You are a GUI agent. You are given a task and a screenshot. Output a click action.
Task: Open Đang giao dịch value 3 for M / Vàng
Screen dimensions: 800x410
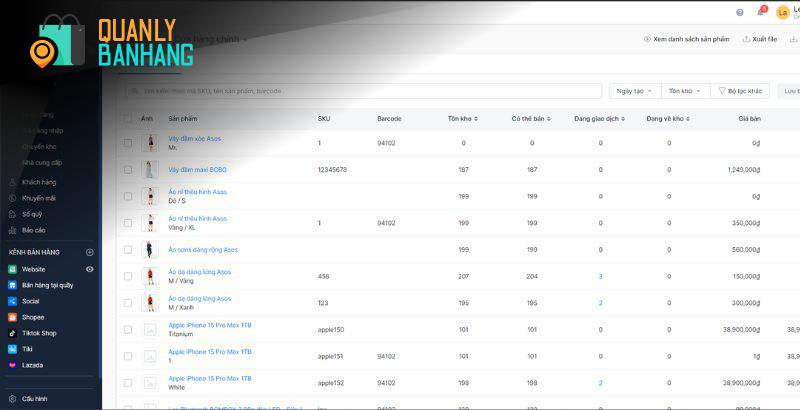601,276
